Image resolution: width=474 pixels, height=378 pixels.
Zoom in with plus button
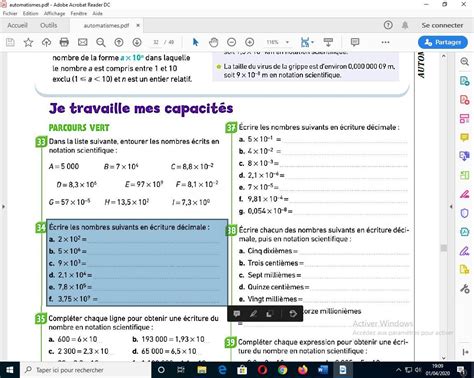click(x=250, y=42)
